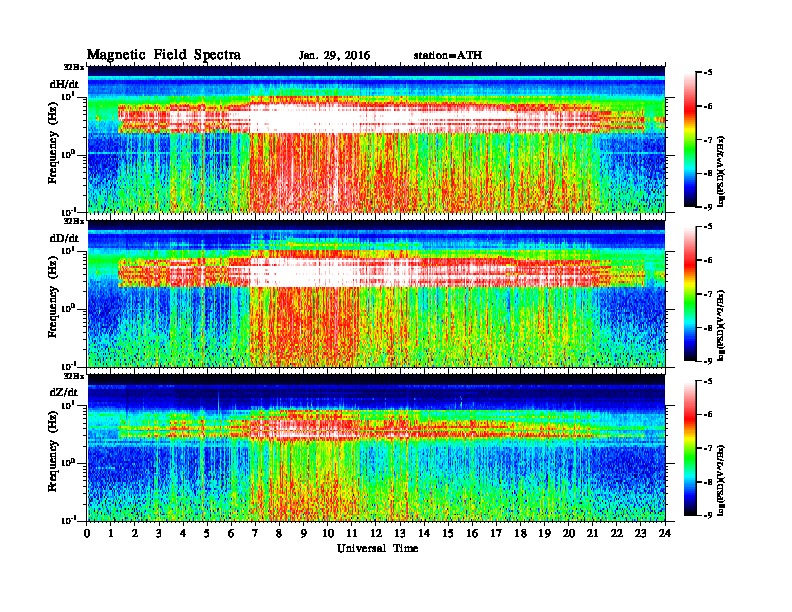Screen dimensions: 792x612
Task: Click the -5 tick on dH/dt colorbar
Action: click(708, 73)
